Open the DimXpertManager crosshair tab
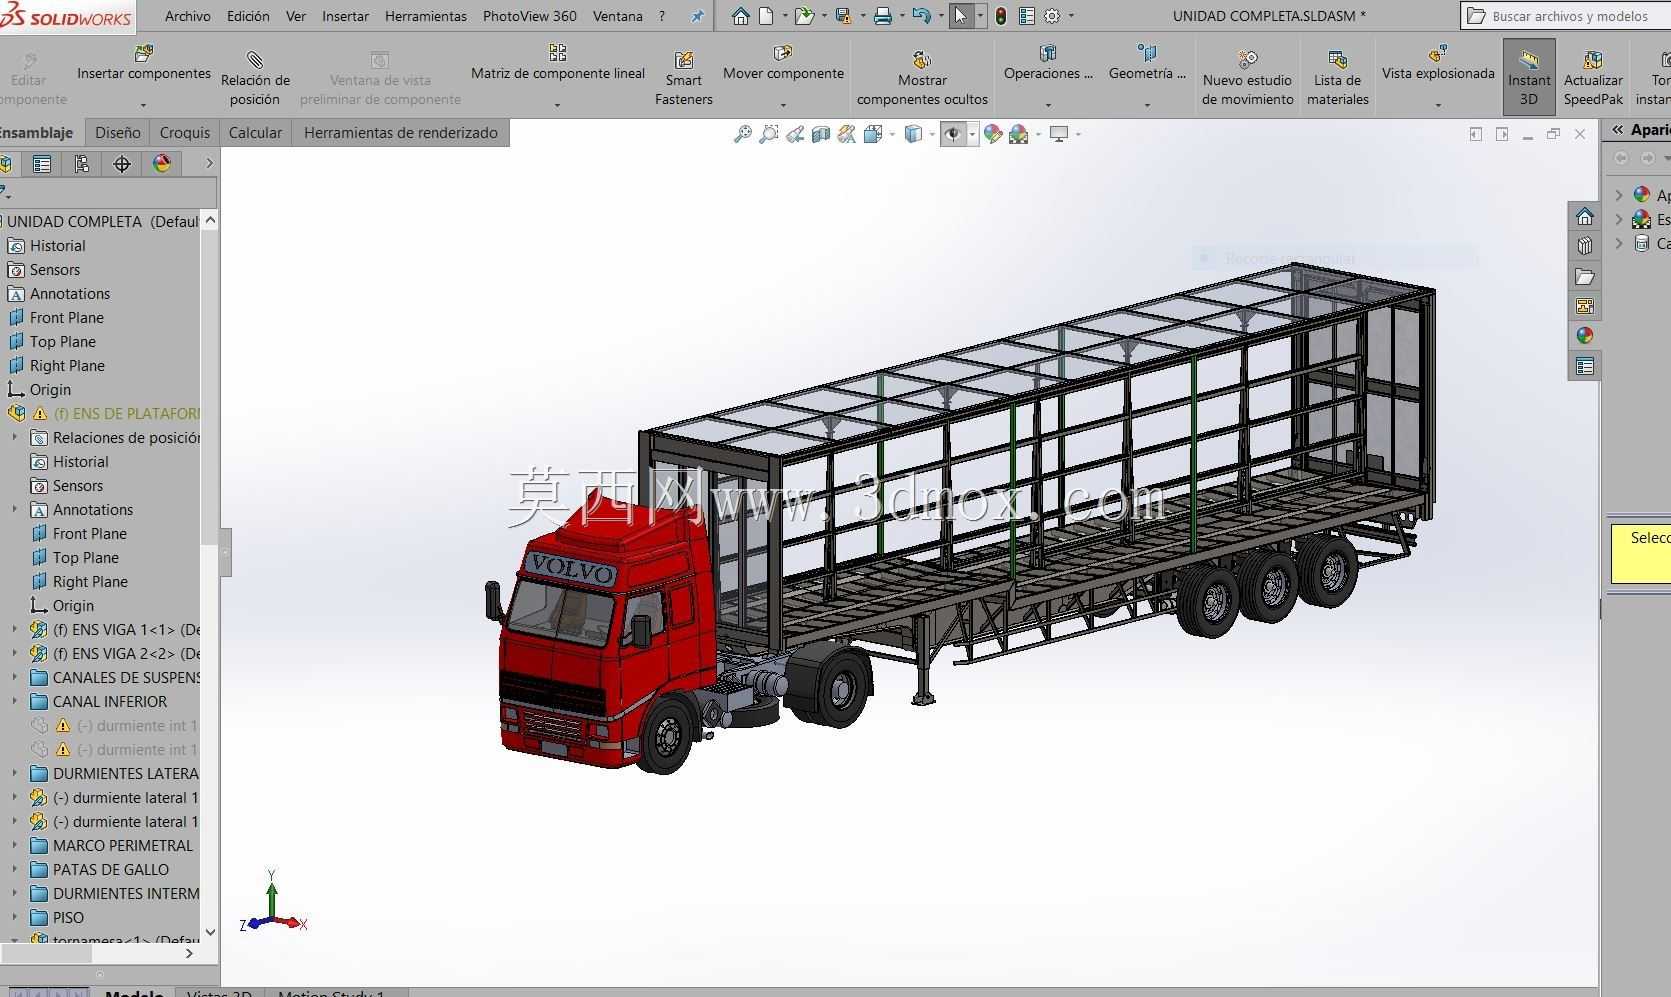1671x997 pixels. coord(122,164)
